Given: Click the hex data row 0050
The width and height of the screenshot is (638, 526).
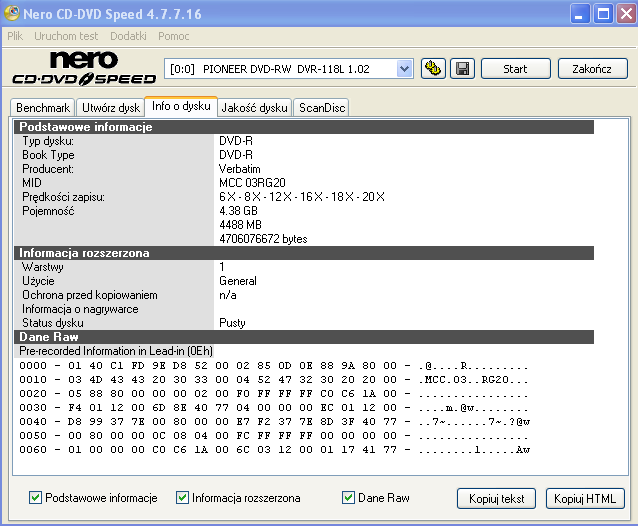Looking at the screenshot, I should point(273,436).
